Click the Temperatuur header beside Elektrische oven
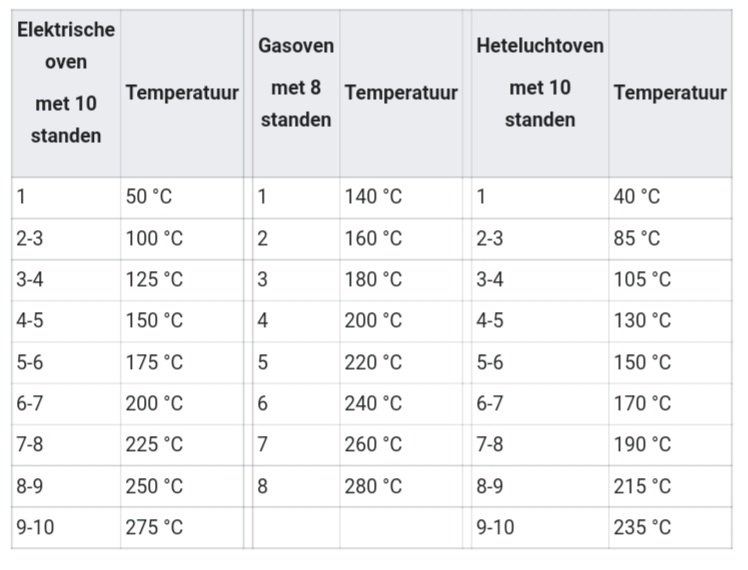The image size is (748, 570). tap(182, 93)
